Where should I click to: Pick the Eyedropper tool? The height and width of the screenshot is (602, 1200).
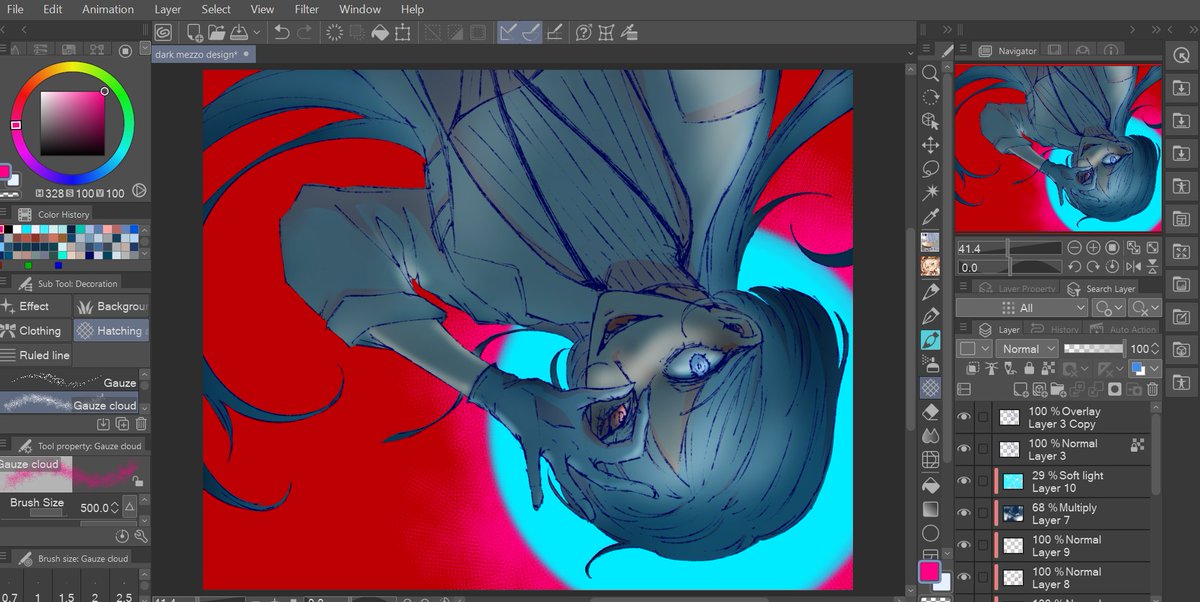931,214
